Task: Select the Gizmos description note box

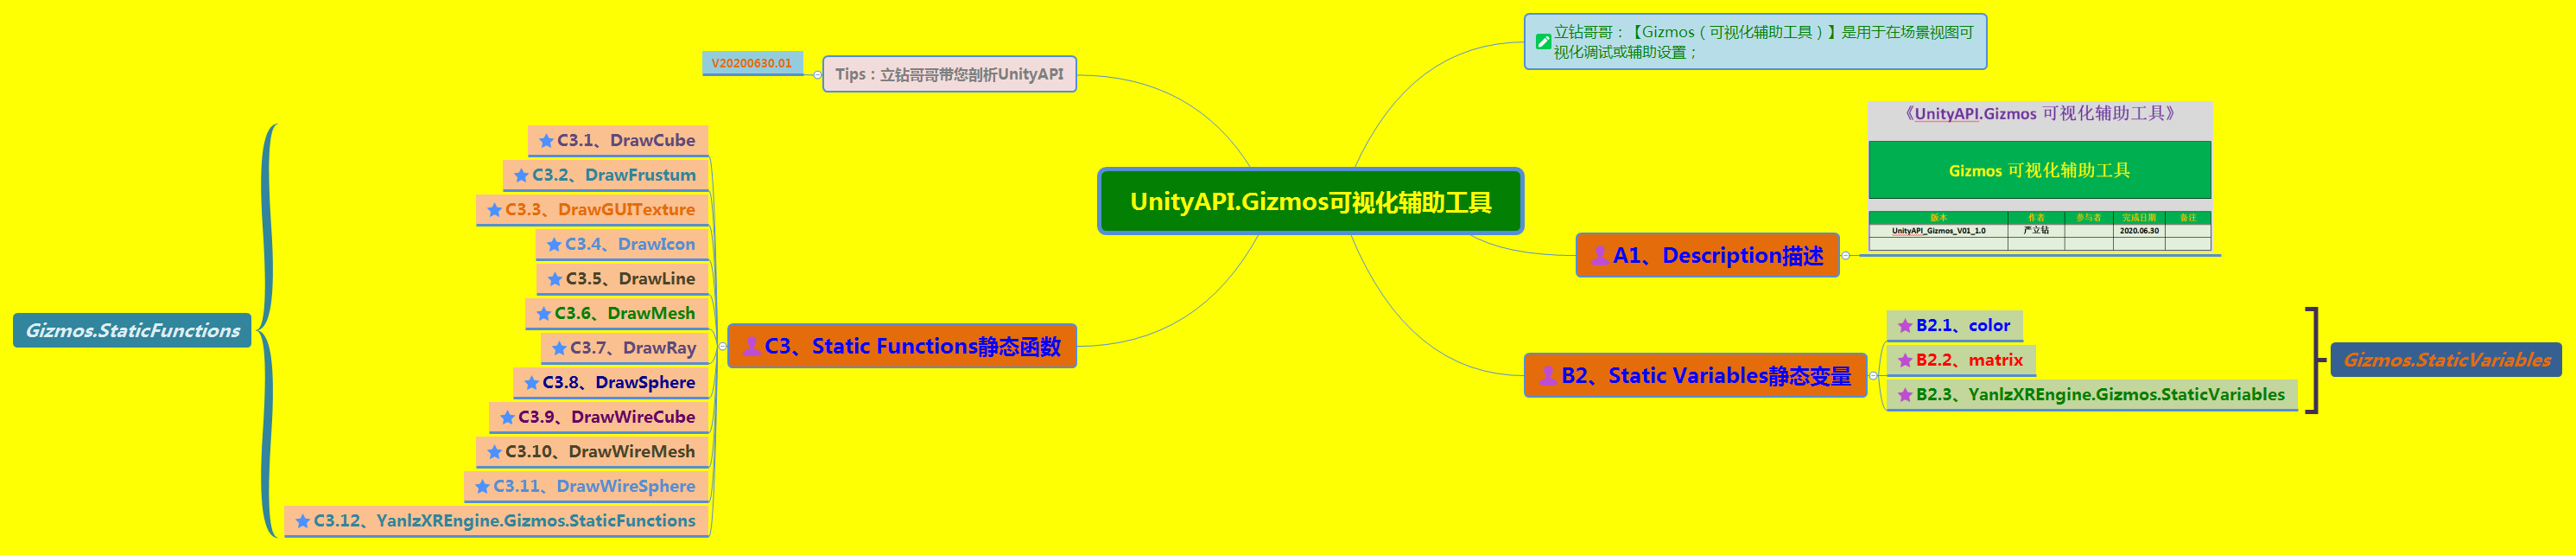Action: pyautogui.click(x=1755, y=42)
